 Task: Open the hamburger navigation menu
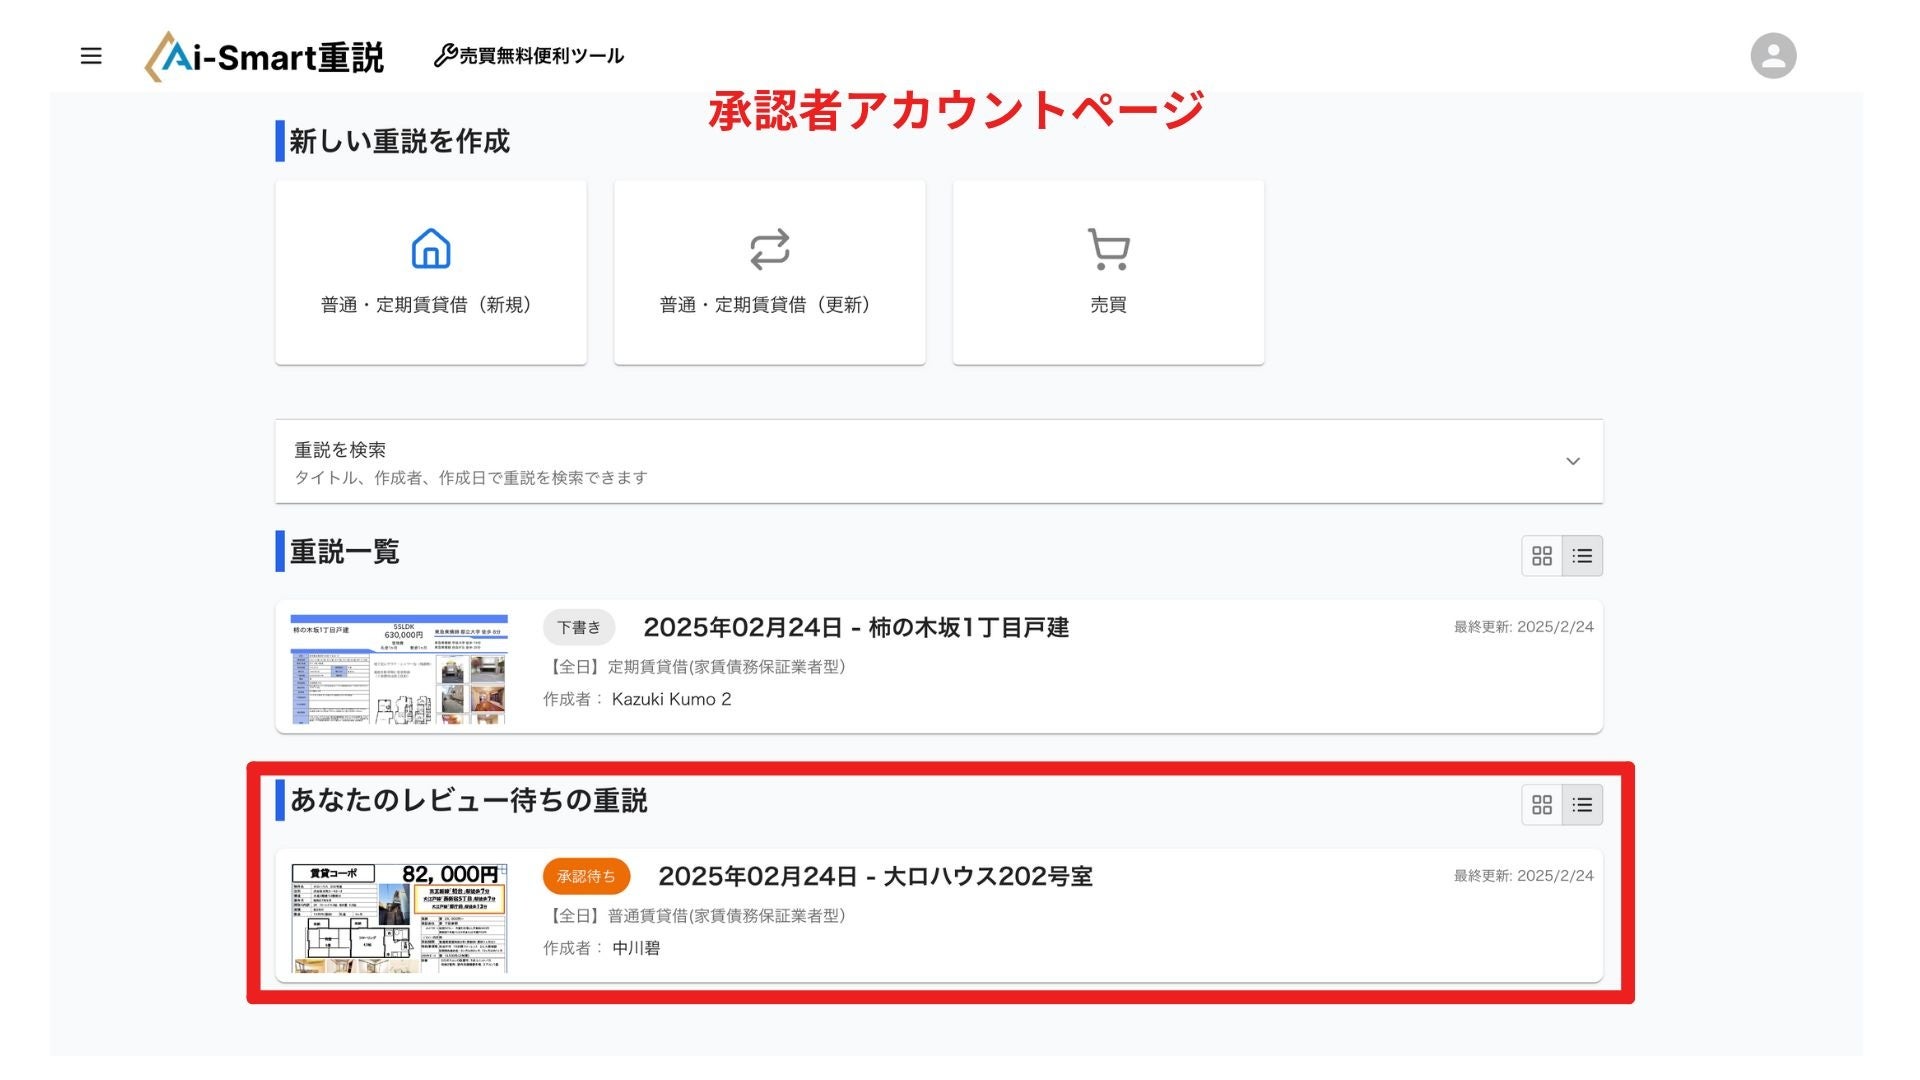coord(91,56)
